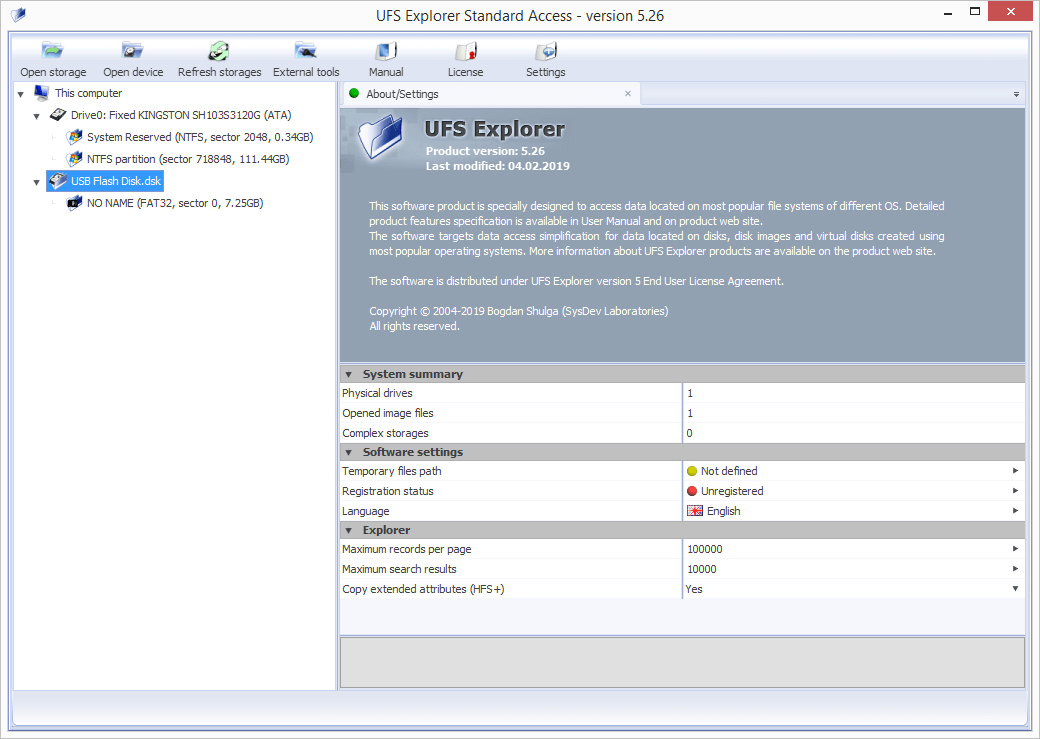
Task: Click the Copyright SysDev Laboratories line
Action: coord(519,311)
